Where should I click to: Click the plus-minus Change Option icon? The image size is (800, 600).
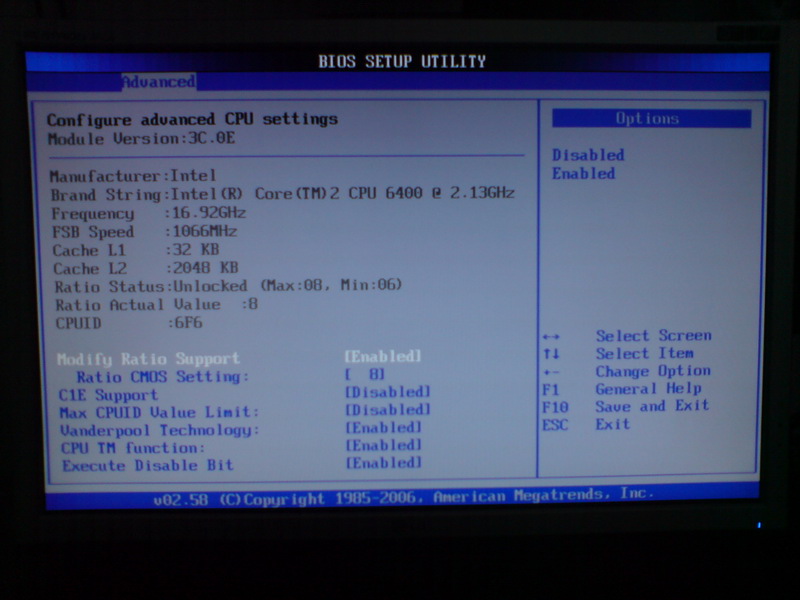551,372
